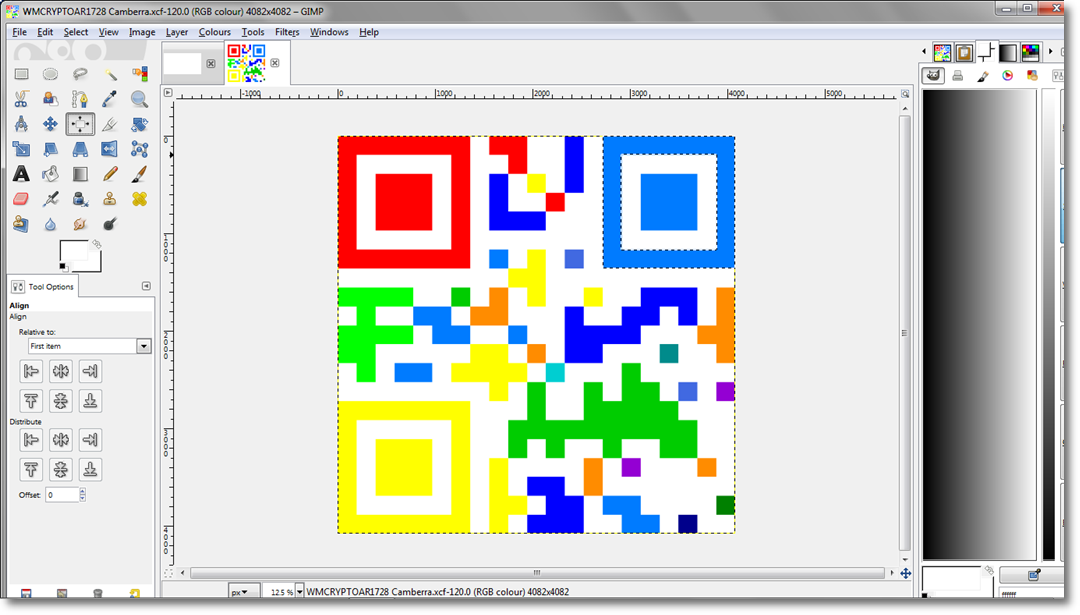This screenshot has width=1080, height=615.
Task: Open the Windows menu
Action: 329,32
